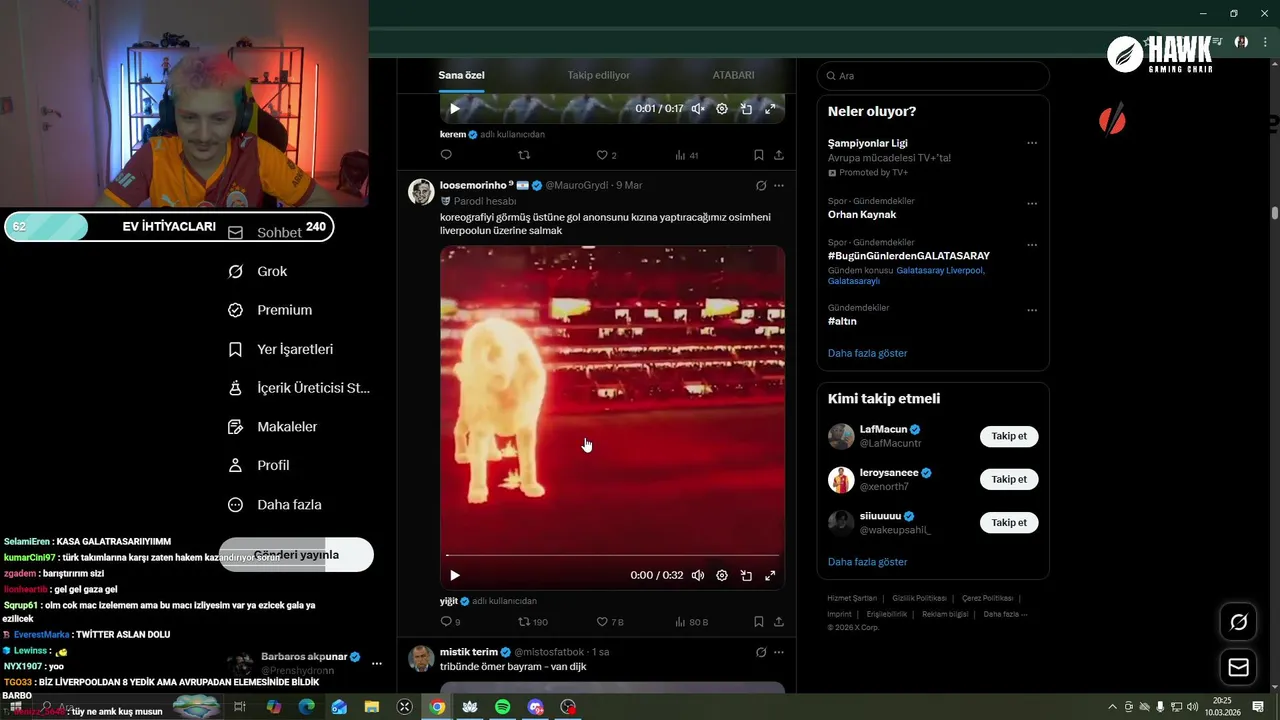Screen dimensions: 1280x720
Task: Switch to ATABARI tab
Action: click(x=733, y=75)
